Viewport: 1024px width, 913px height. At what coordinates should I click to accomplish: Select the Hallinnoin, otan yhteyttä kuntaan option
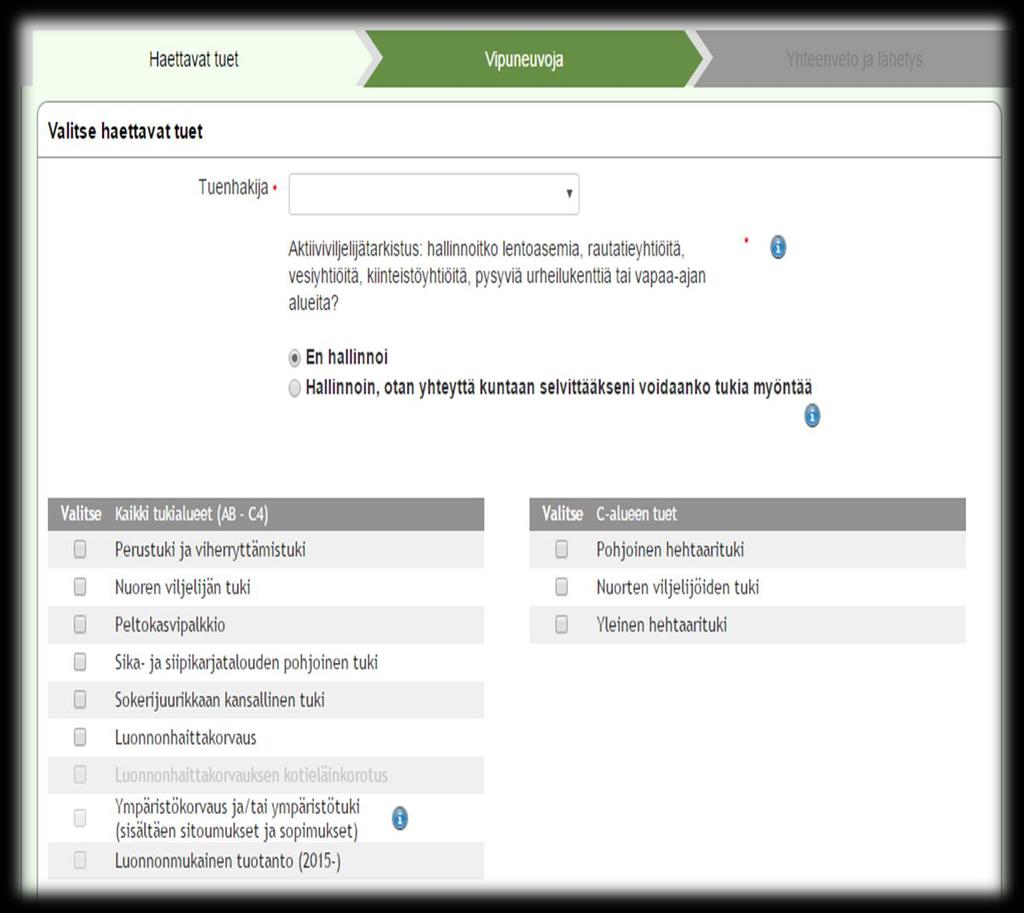(x=295, y=389)
